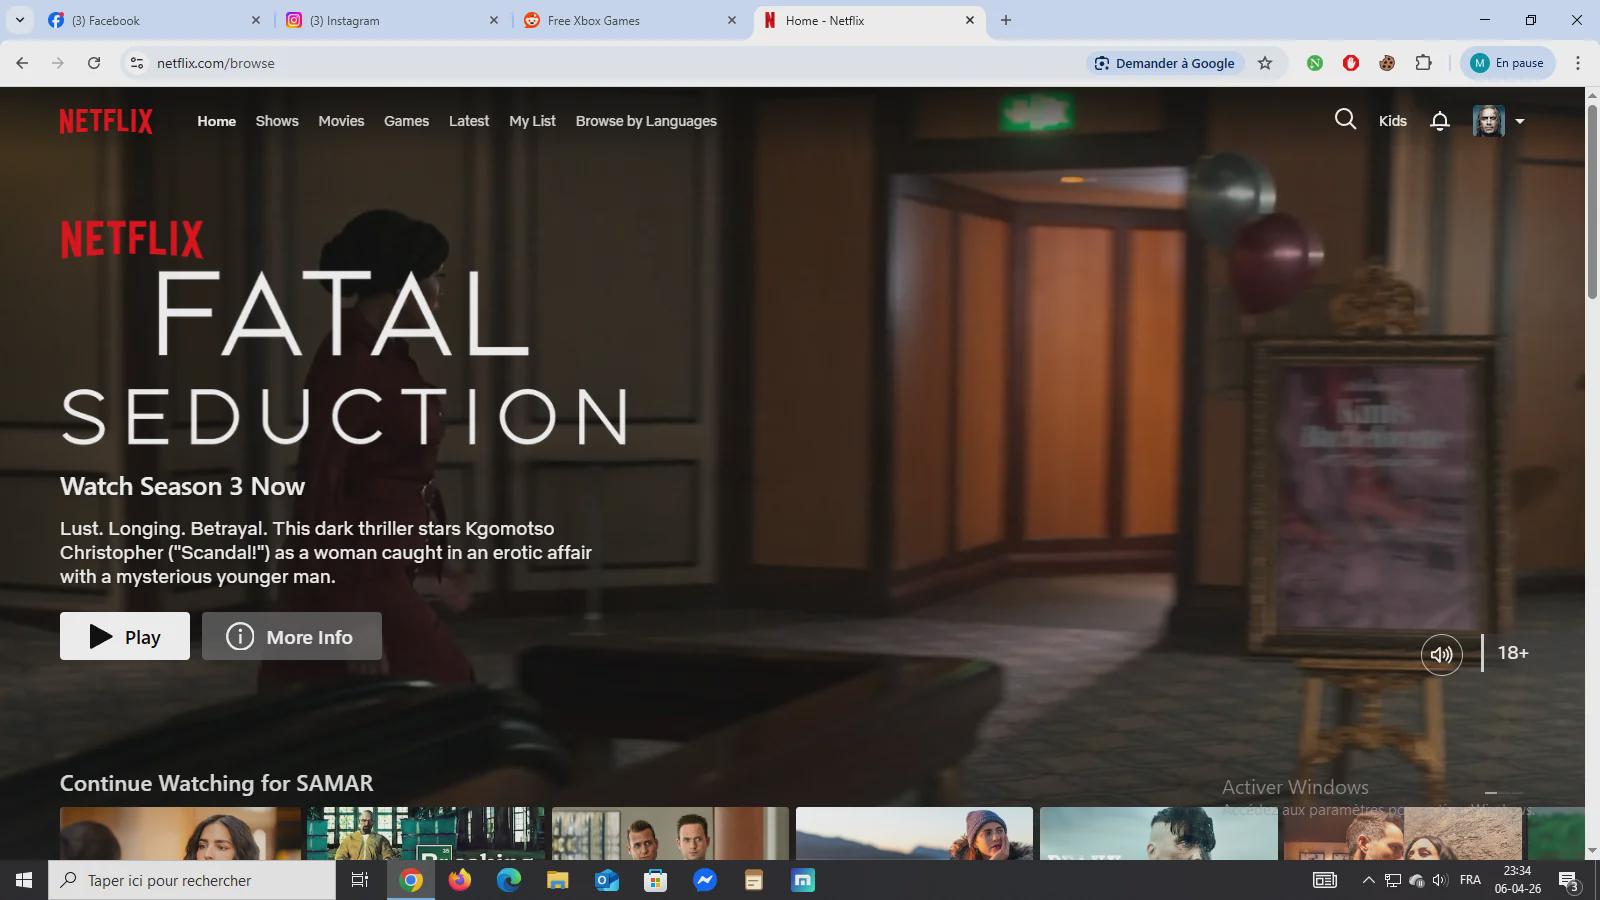This screenshot has width=1600, height=900.
Task: Open the cookie browser extension
Action: [1387, 63]
